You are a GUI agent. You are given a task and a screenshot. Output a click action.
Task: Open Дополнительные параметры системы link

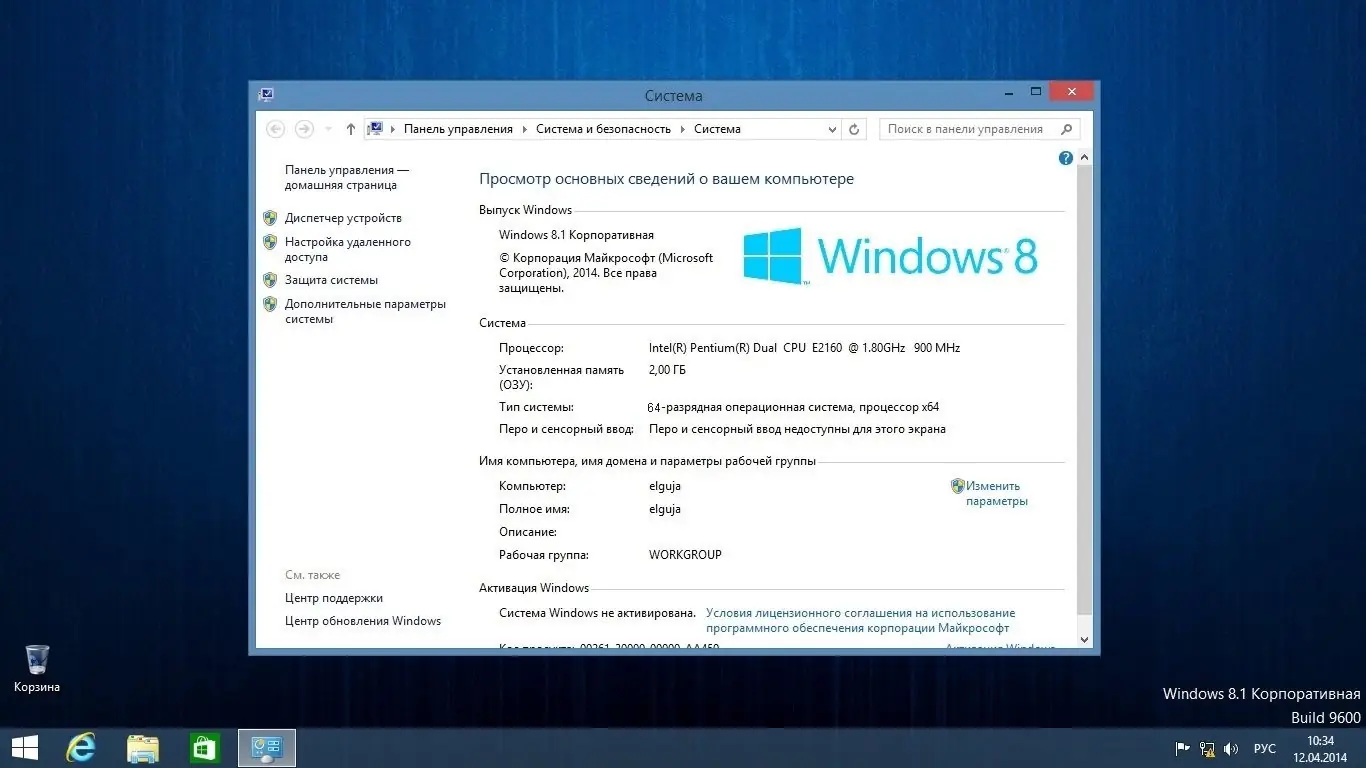365,311
